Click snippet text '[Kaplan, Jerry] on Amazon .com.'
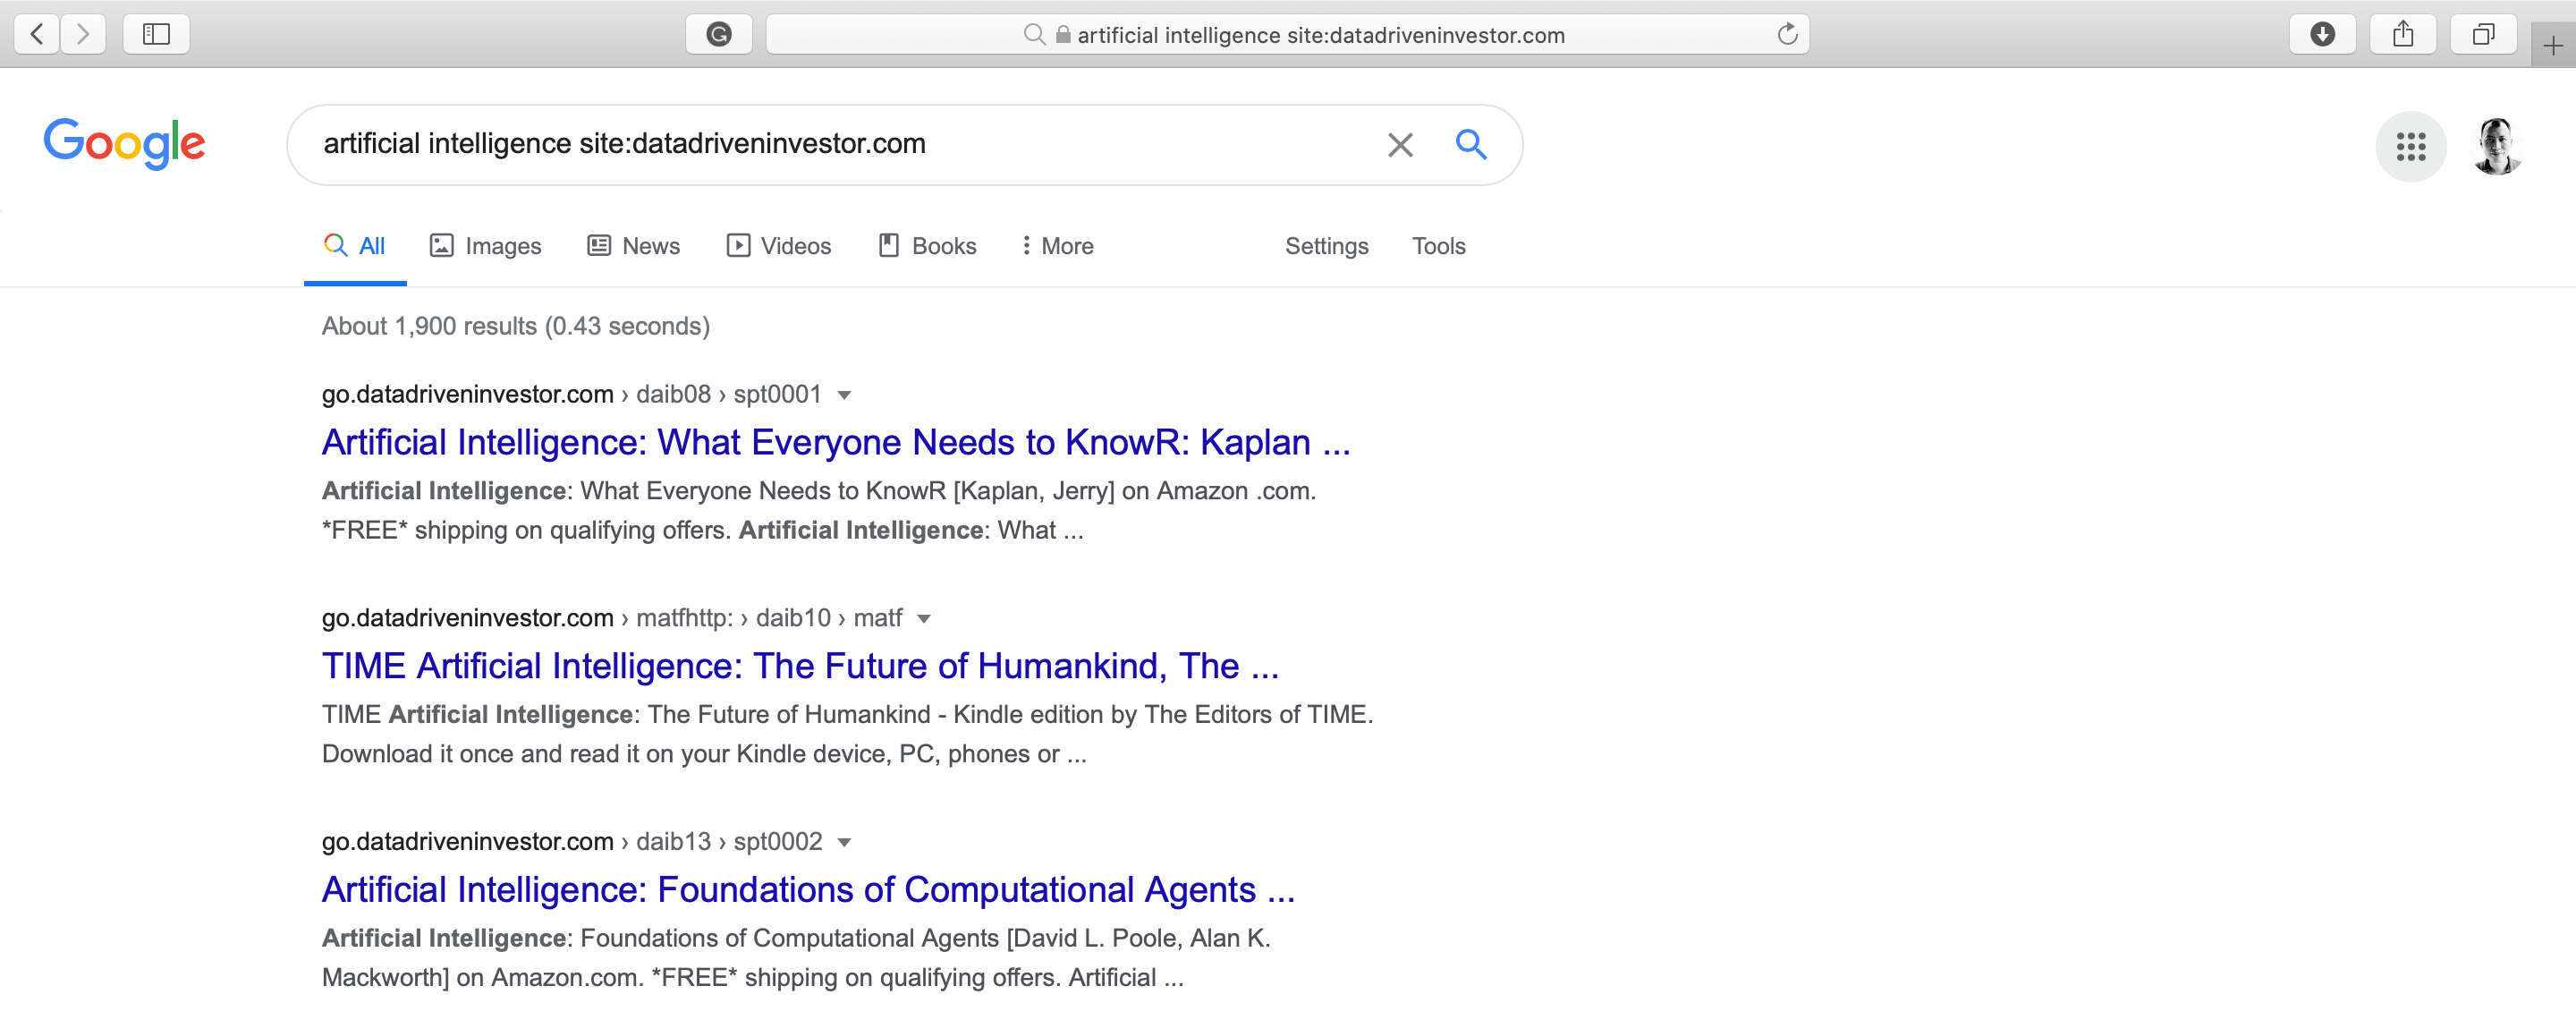 click(x=1134, y=491)
